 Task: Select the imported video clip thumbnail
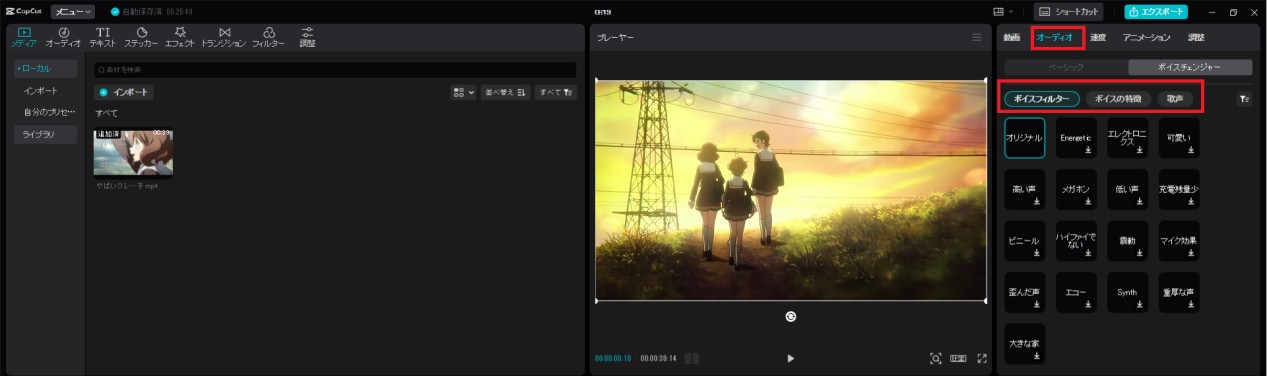133,153
